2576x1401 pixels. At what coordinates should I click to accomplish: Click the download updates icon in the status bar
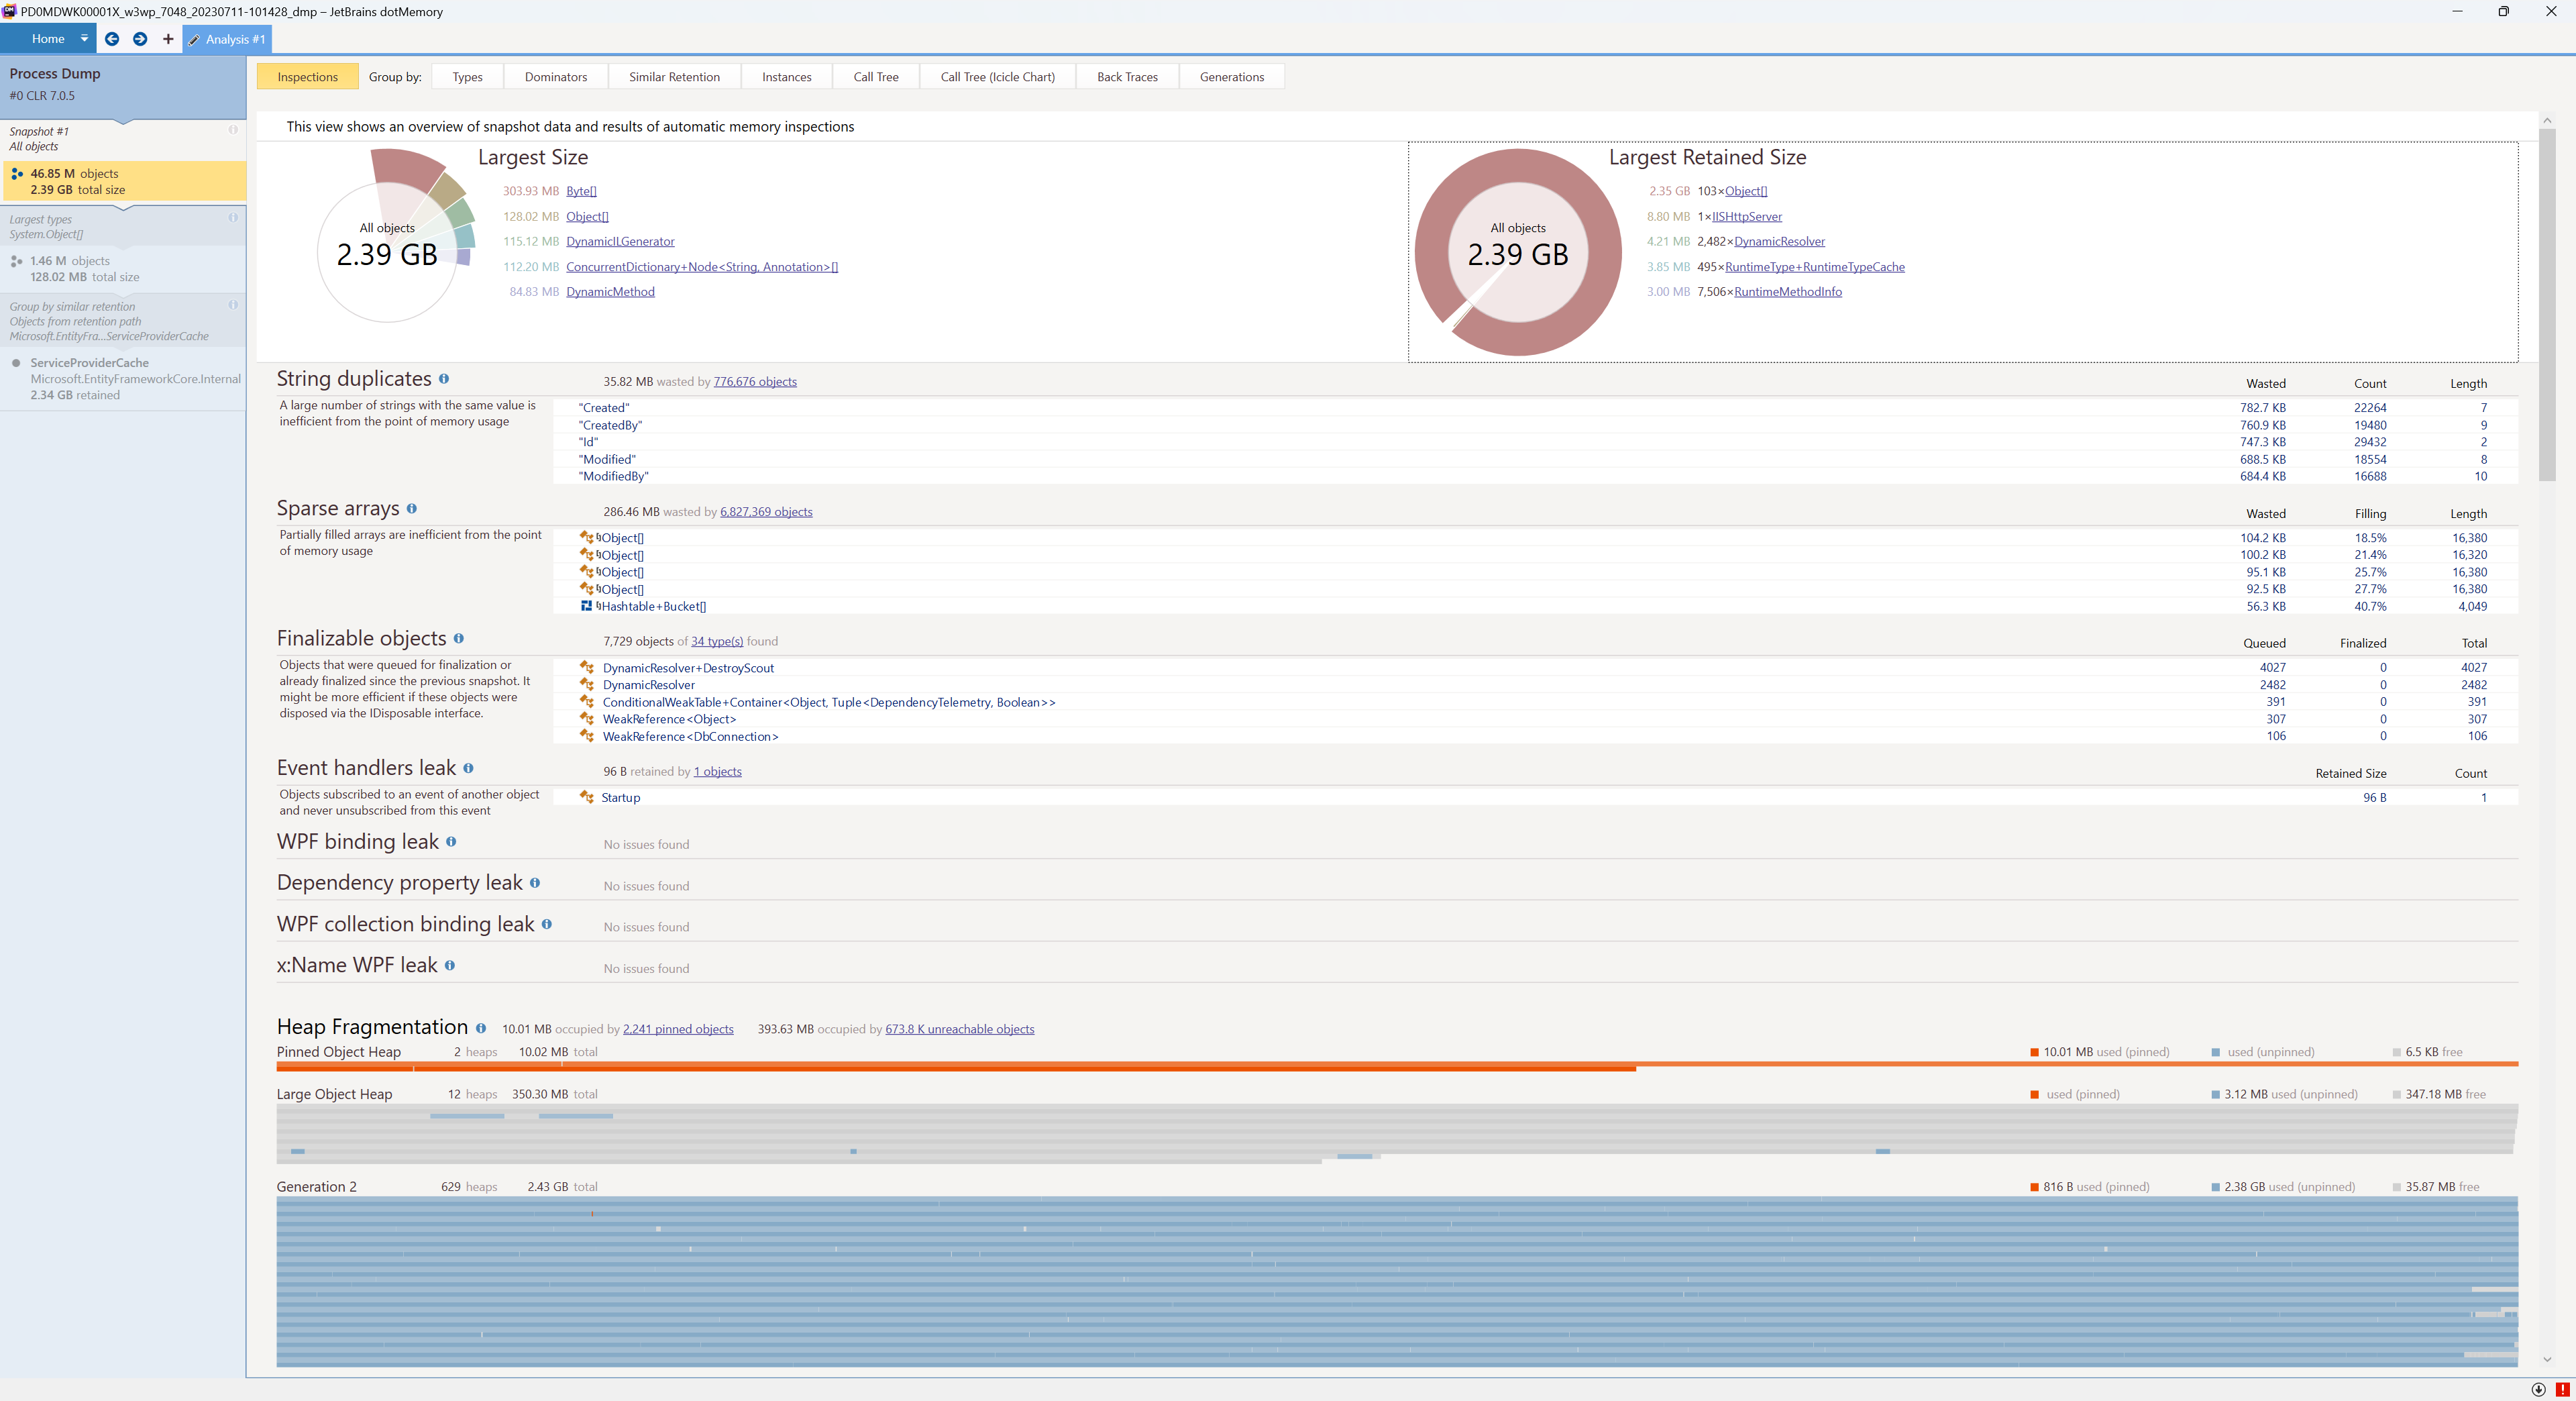click(2538, 1389)
